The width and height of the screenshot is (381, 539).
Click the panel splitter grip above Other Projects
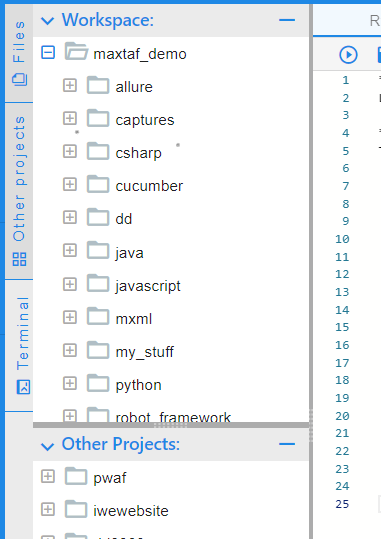tap(171, 425)
